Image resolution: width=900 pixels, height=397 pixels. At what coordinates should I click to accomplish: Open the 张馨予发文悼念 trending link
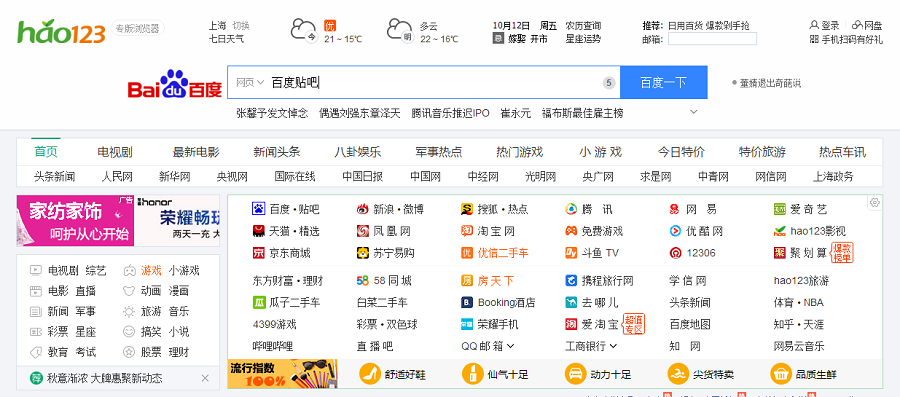pyautogui.click(x=272, y=113)
